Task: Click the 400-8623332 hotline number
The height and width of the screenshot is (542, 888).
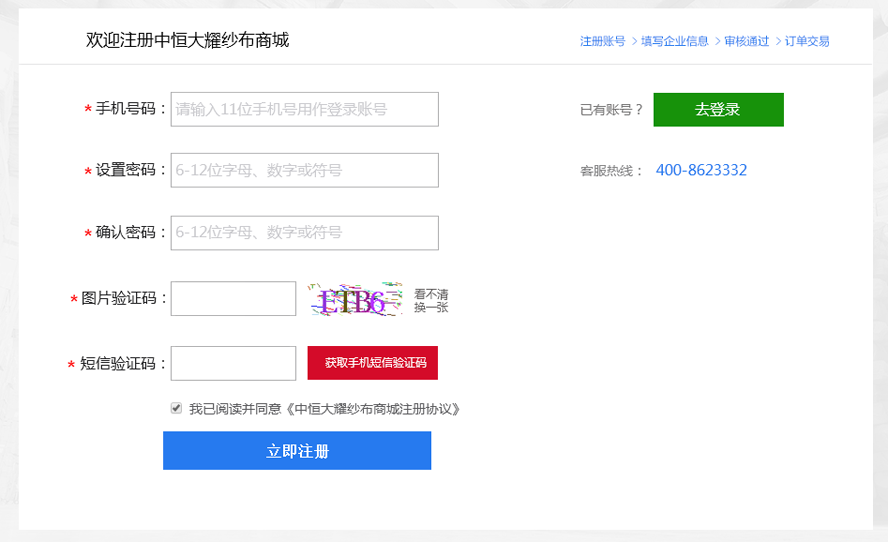Action: coord(701,170)
